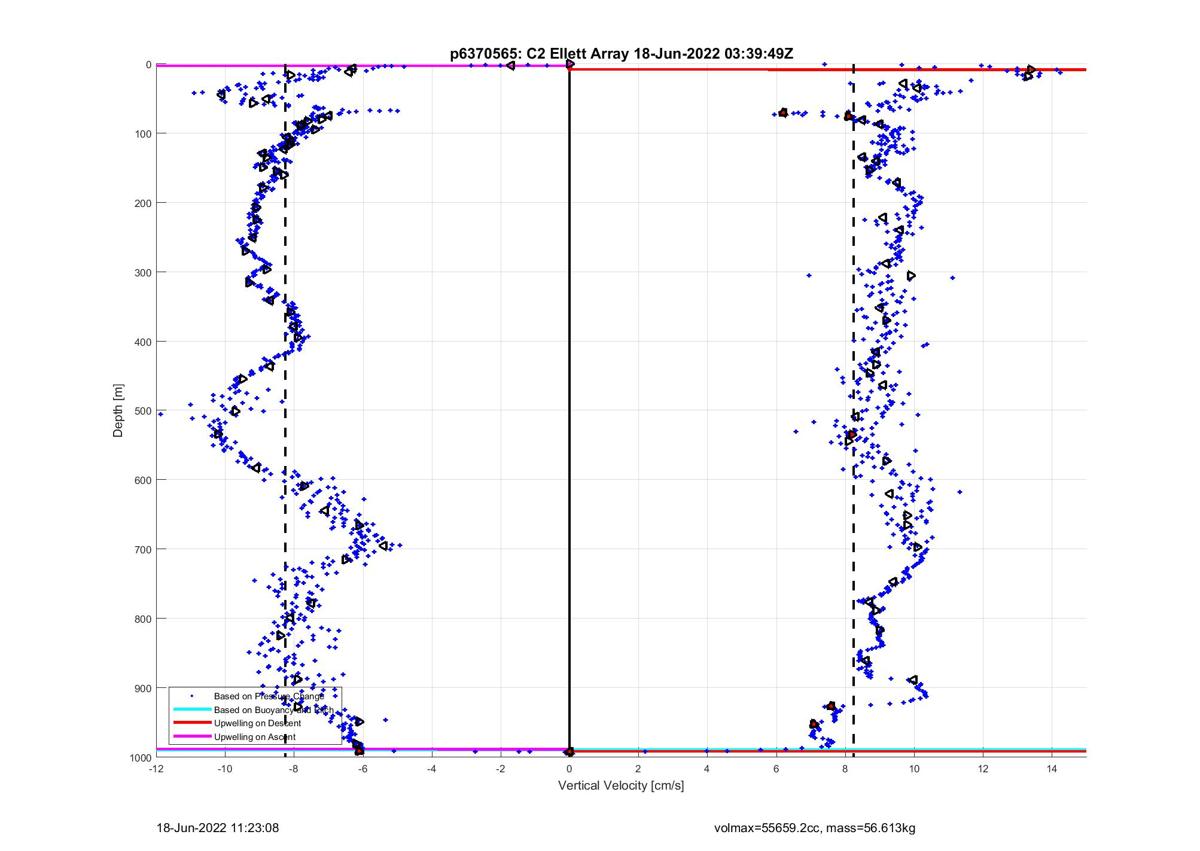Click the x-axis tick label '-12'
The height and width of the screenshot is (851, 1200).
click(156, 769)
